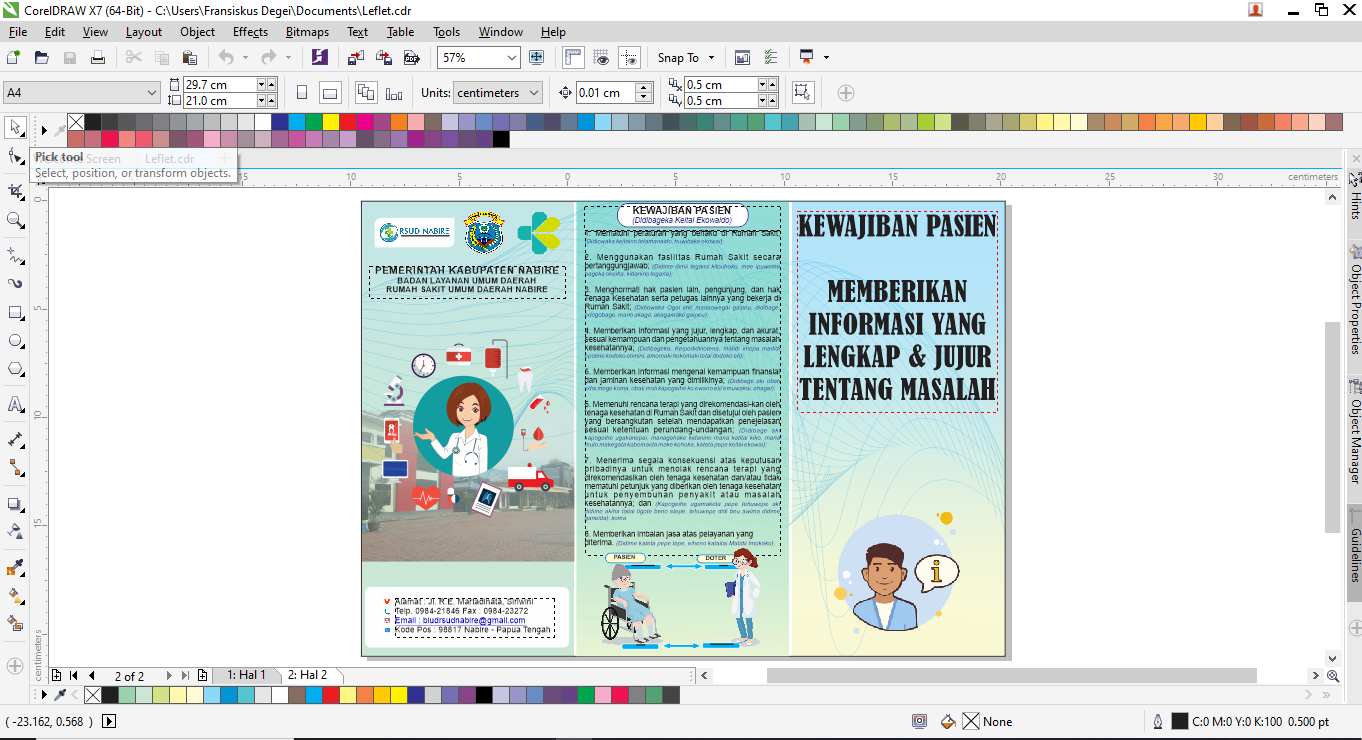This screenshot has height=740, width=1362.
Task: Select the Polygon tool
Action: coord(15,370)
